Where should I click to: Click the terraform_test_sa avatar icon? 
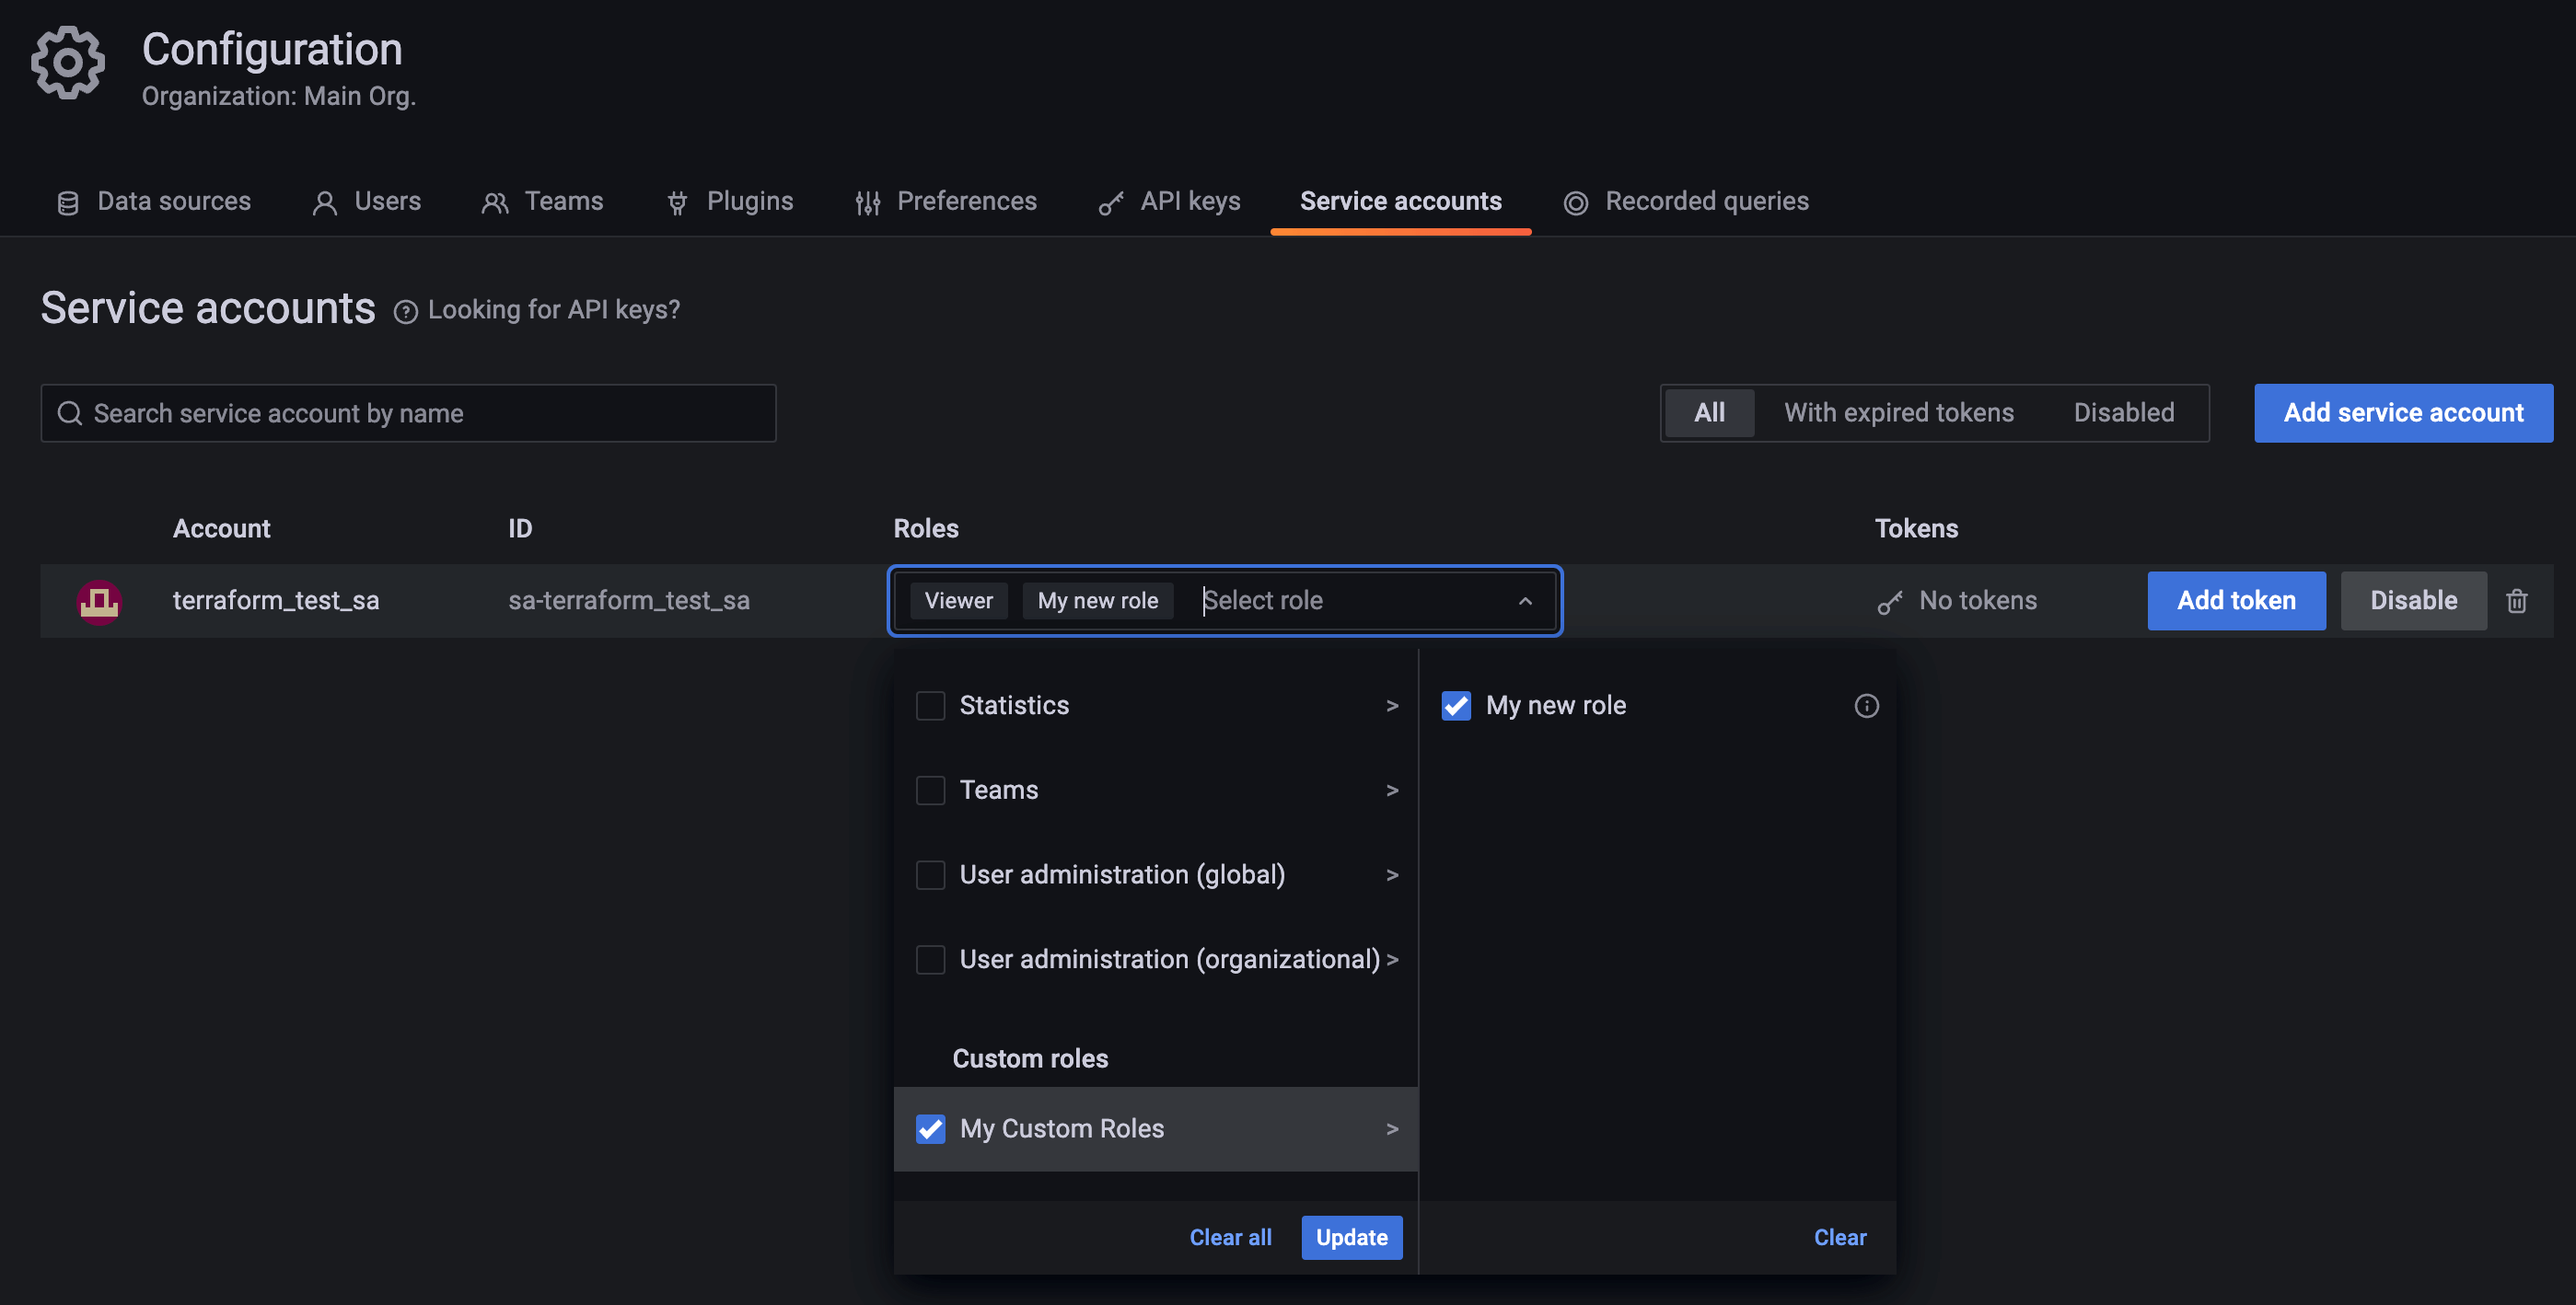[x=99, y=600]
